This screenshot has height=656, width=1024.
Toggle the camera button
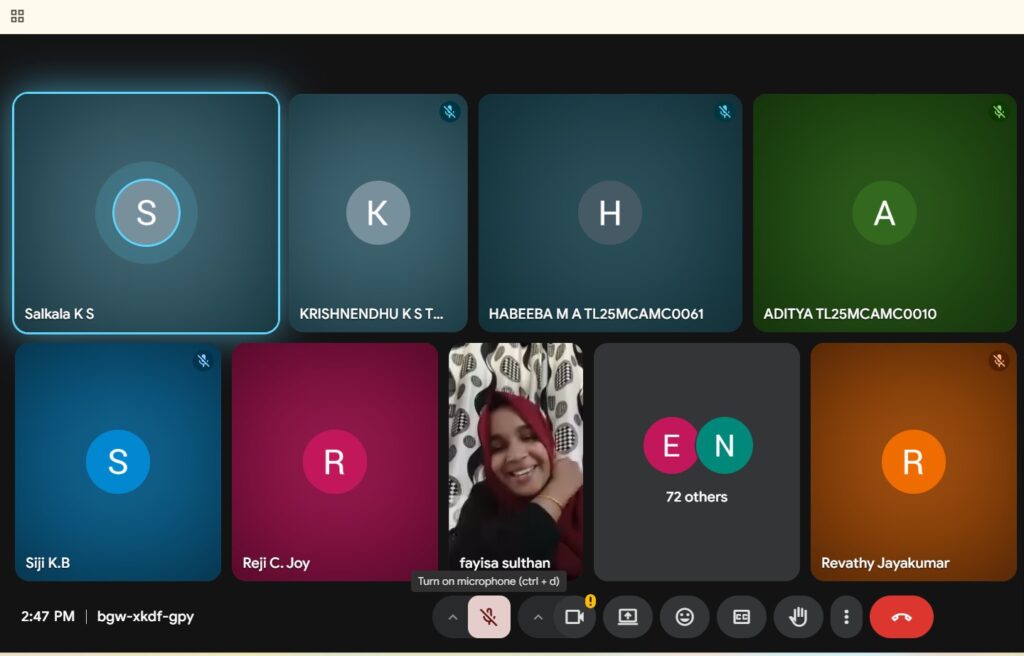pyautogui.click(x=574, y=617)
